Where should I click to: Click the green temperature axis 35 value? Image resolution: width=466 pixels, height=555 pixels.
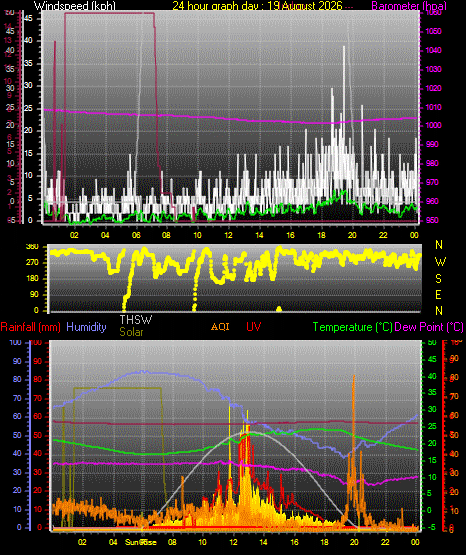(432, 393)
